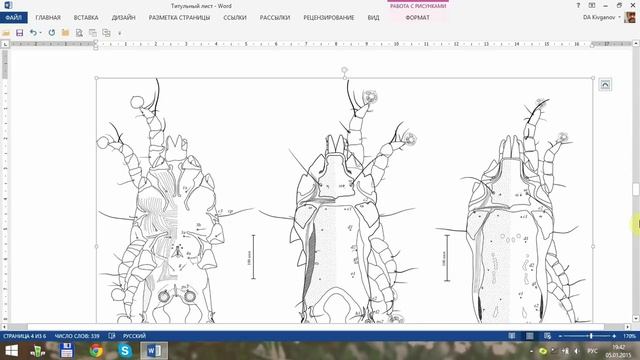
Task: Click the open folder icon in quick access toolbar
Action: (65, 33)
